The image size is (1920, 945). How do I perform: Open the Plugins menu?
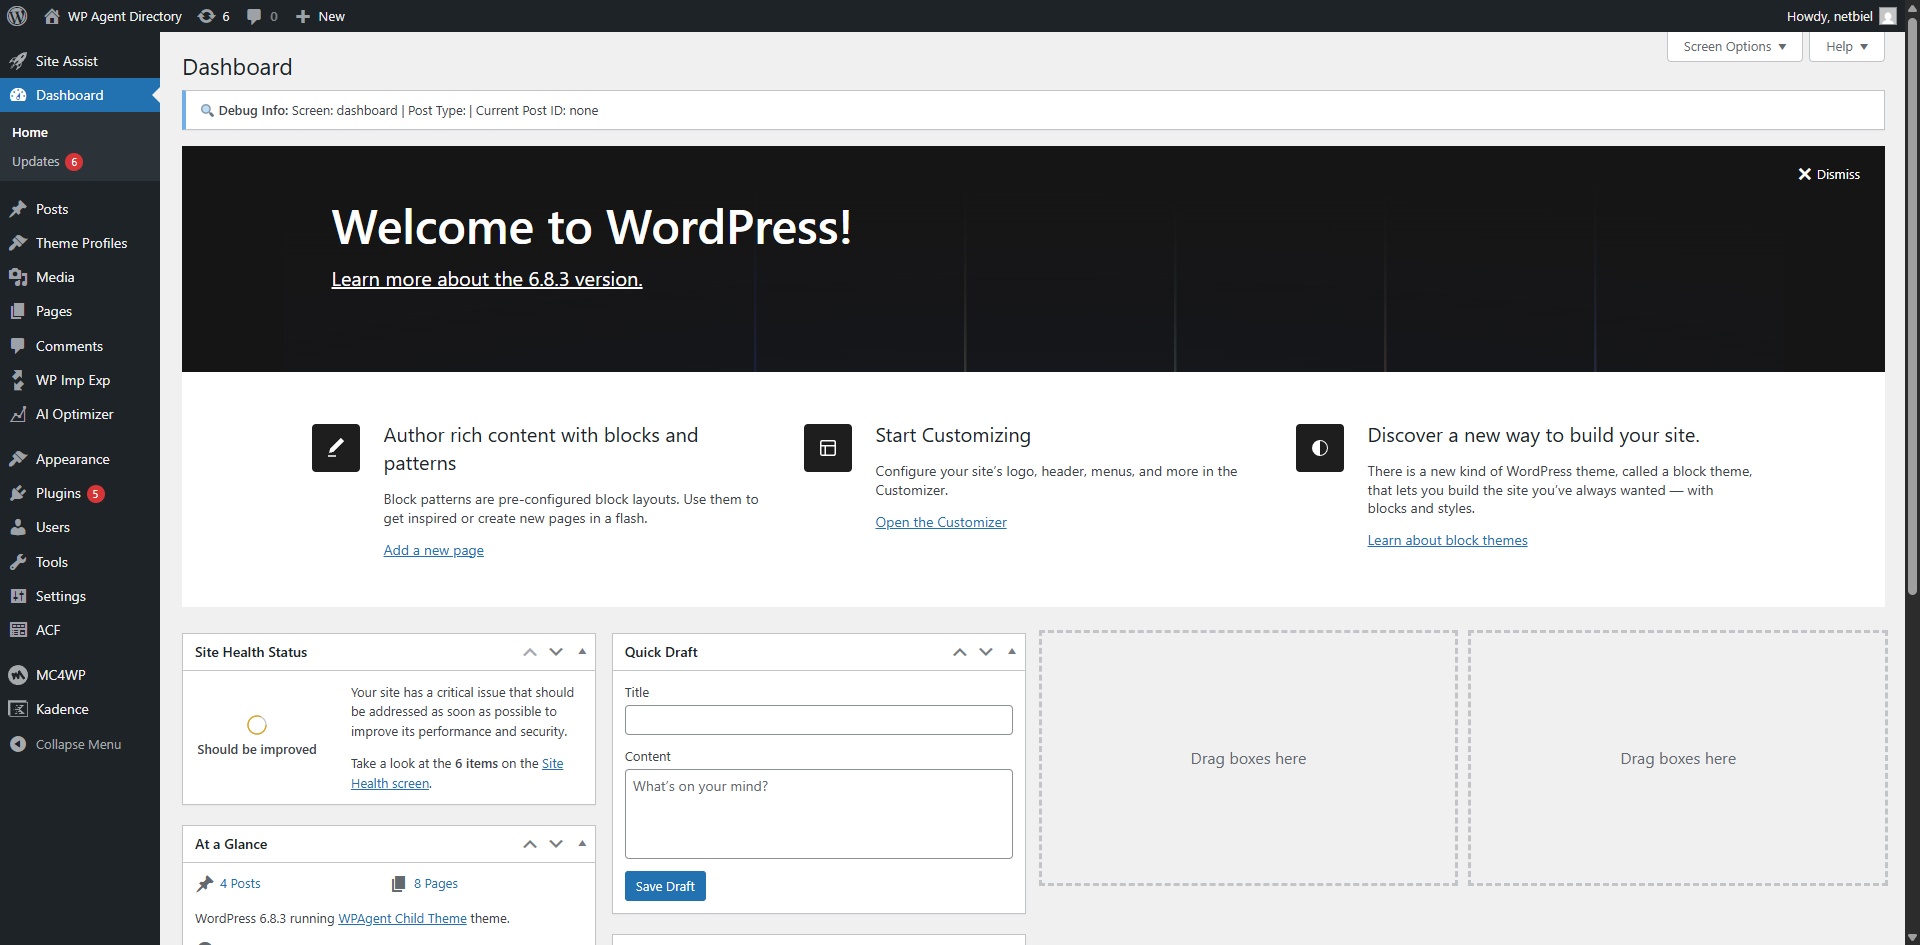pyautogui.click(x=58, y=493)
